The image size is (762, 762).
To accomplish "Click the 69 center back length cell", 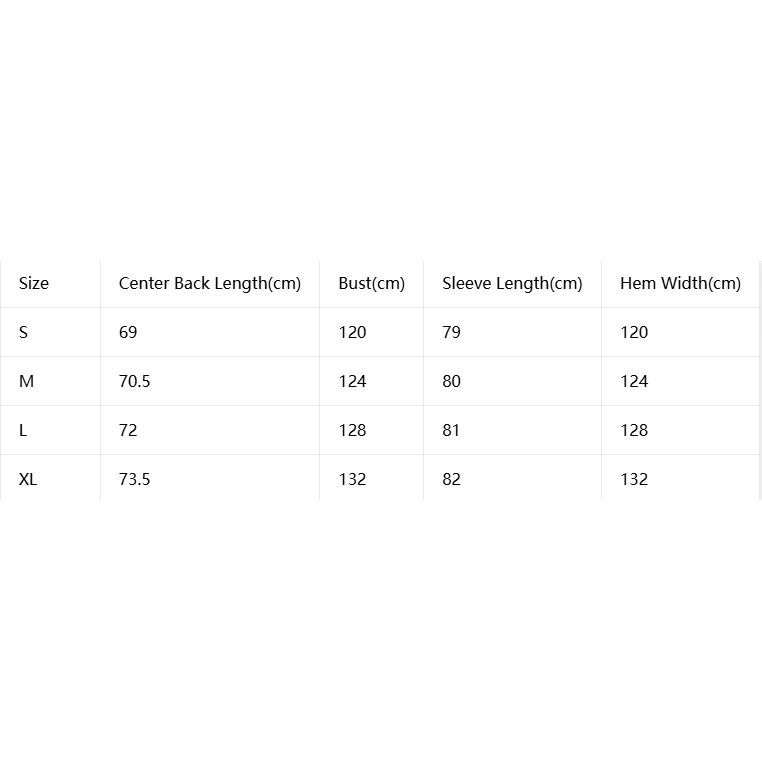I will (128, 332).
